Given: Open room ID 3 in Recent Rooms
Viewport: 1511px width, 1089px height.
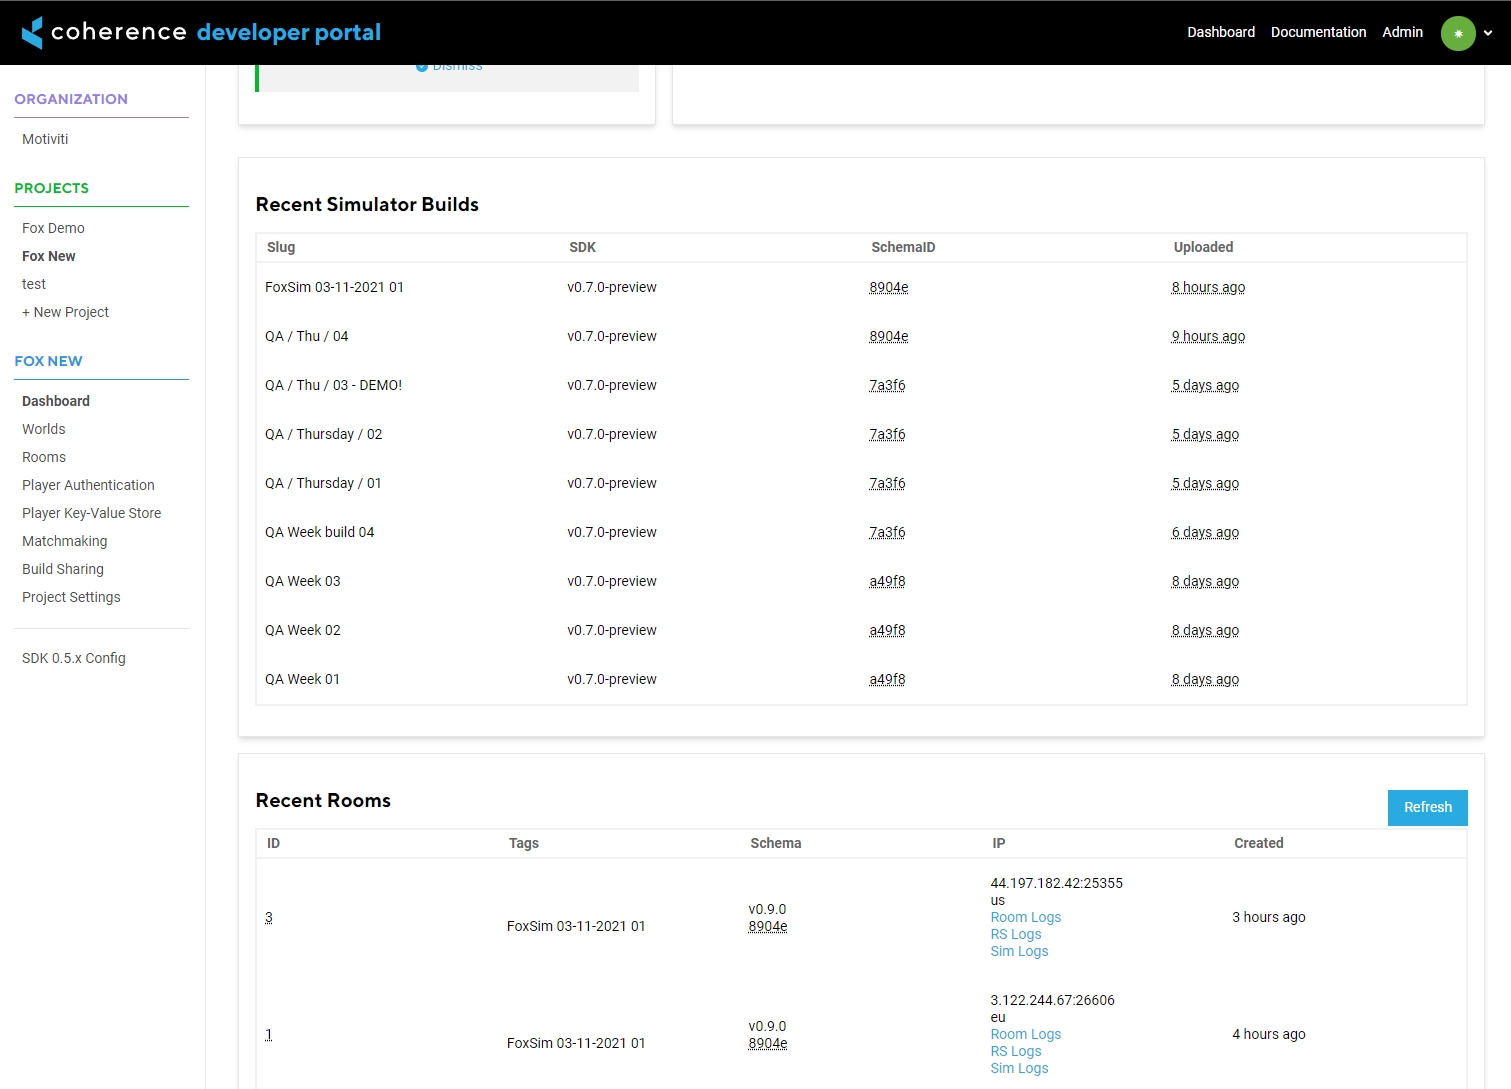Looking at the screenshot, I should pos(268,917).
